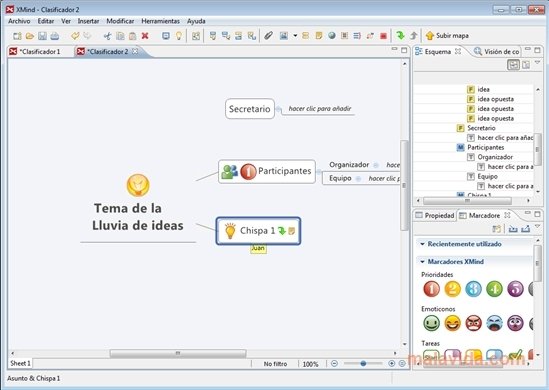Click the light bulb toolbar icon
Viewport: 549px width, 390px height.
point(179,36)
